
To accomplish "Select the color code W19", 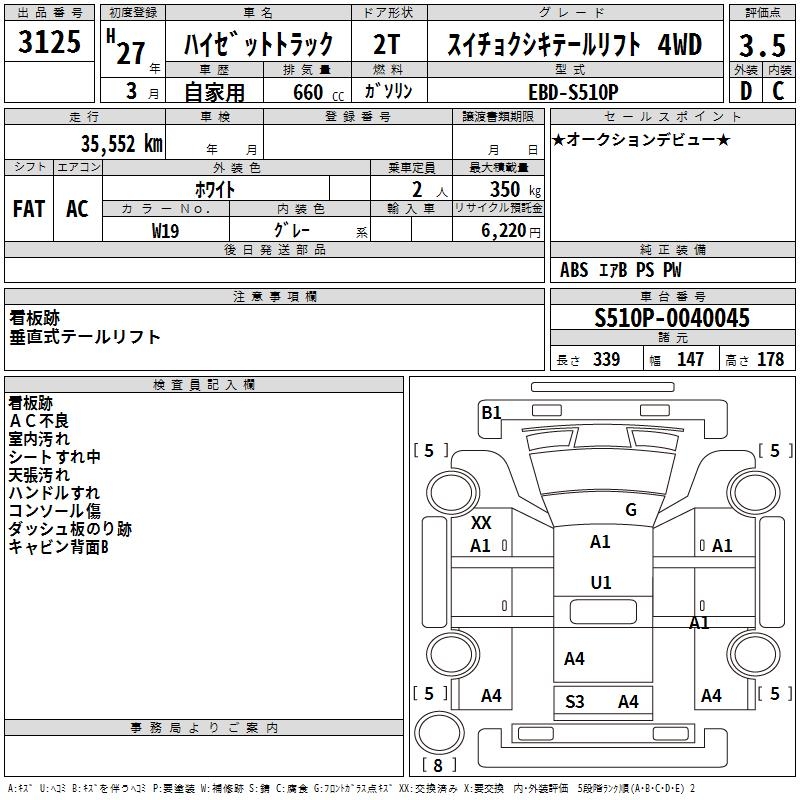I will (x=166, y=230).
